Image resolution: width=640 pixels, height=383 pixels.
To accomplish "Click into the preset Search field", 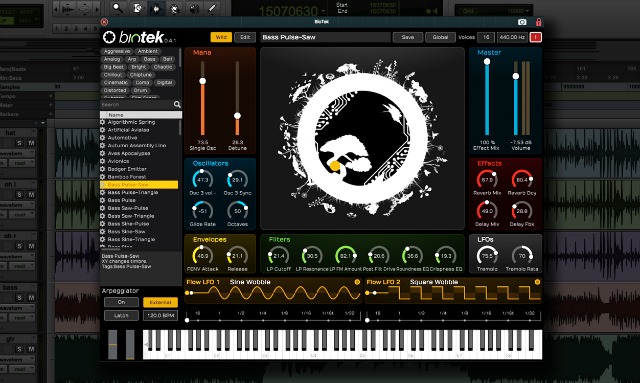I will (136, 105).
